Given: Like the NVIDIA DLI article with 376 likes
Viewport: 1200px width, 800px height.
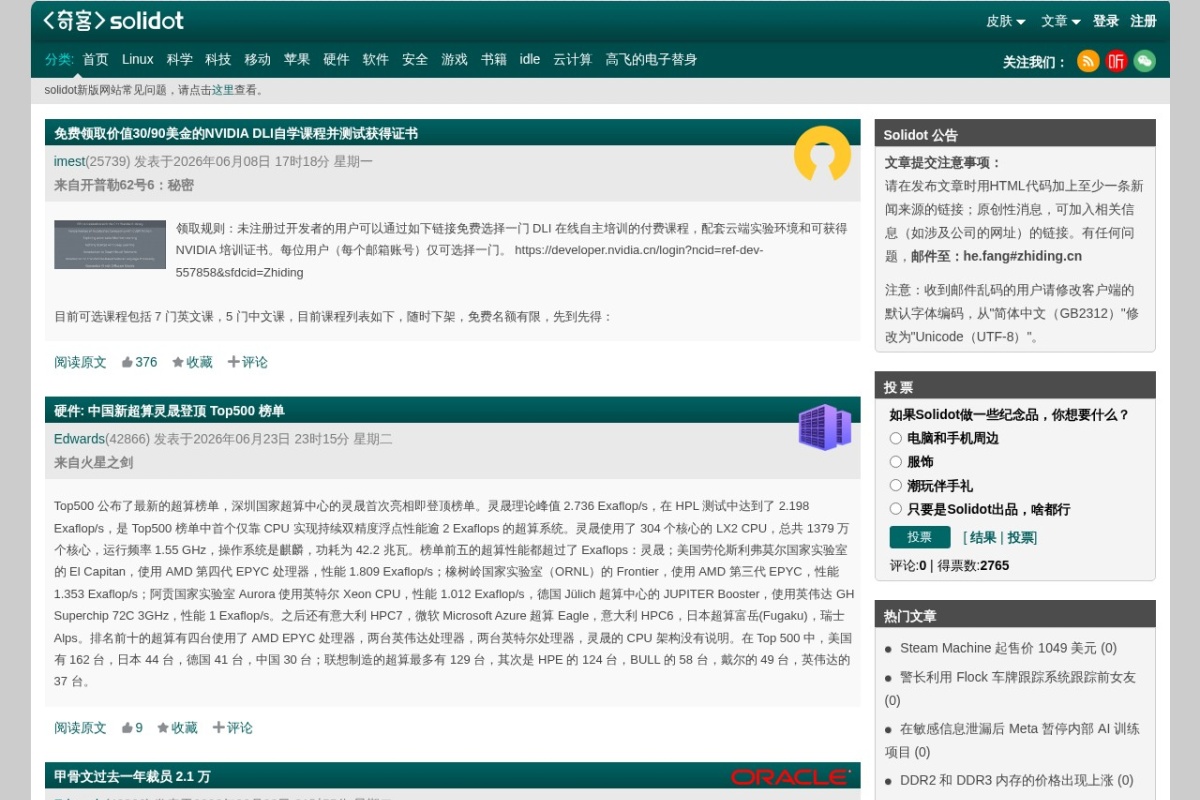Looking at the screenshot, I should [x=139, y=362].
